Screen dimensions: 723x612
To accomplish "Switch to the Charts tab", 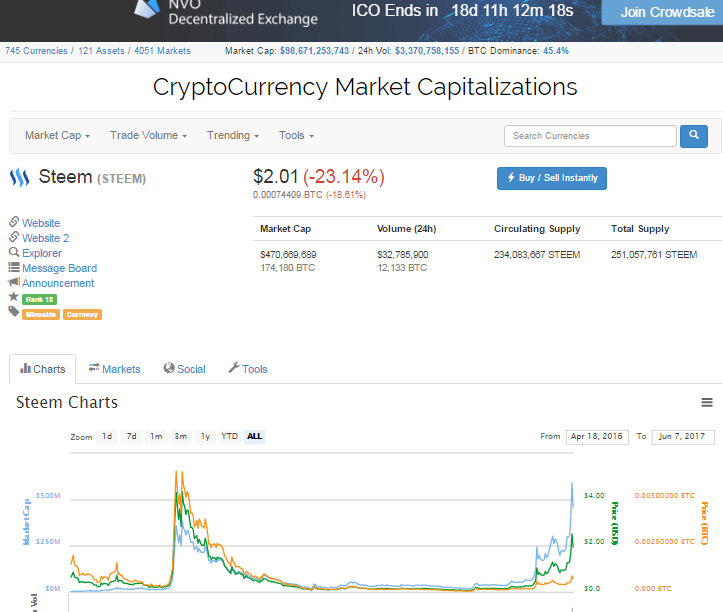I will [42, 369].
